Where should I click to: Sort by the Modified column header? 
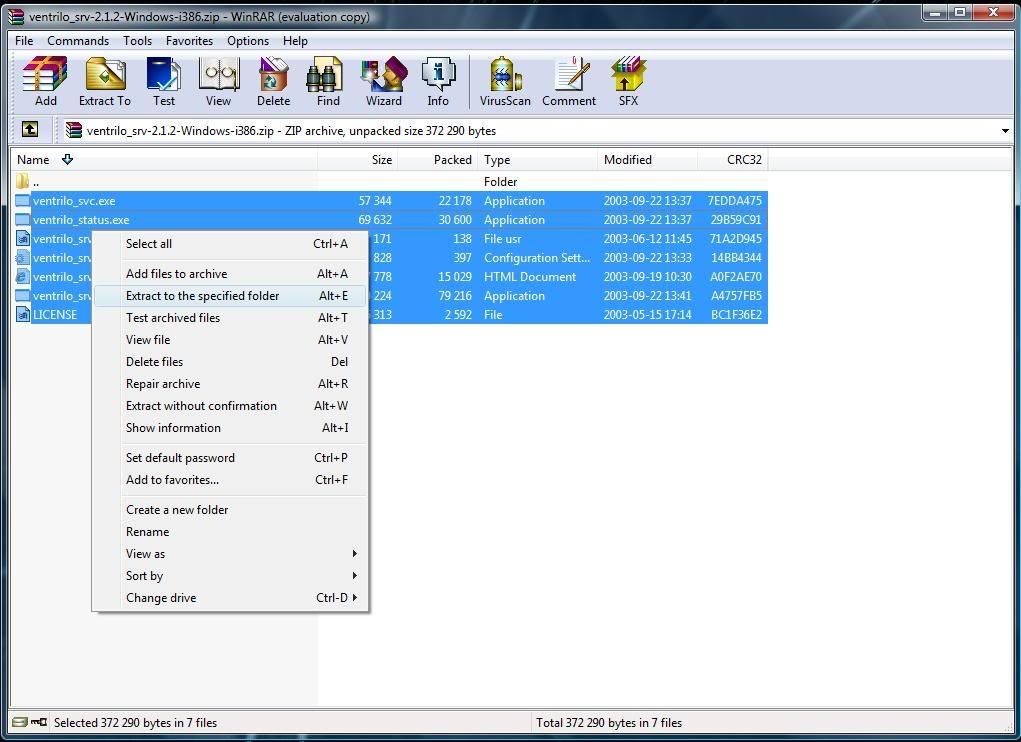pos(647,159)
